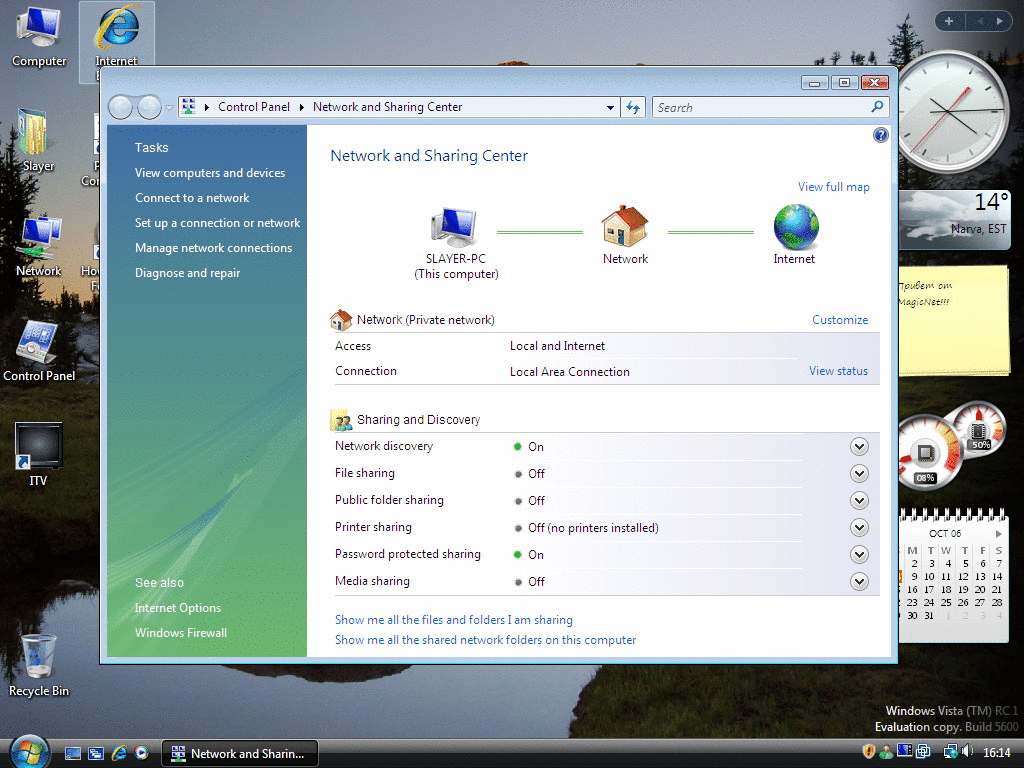Expand the Printer sharing settings
This screenshot has width=1024, height=768.
(859, 528)
